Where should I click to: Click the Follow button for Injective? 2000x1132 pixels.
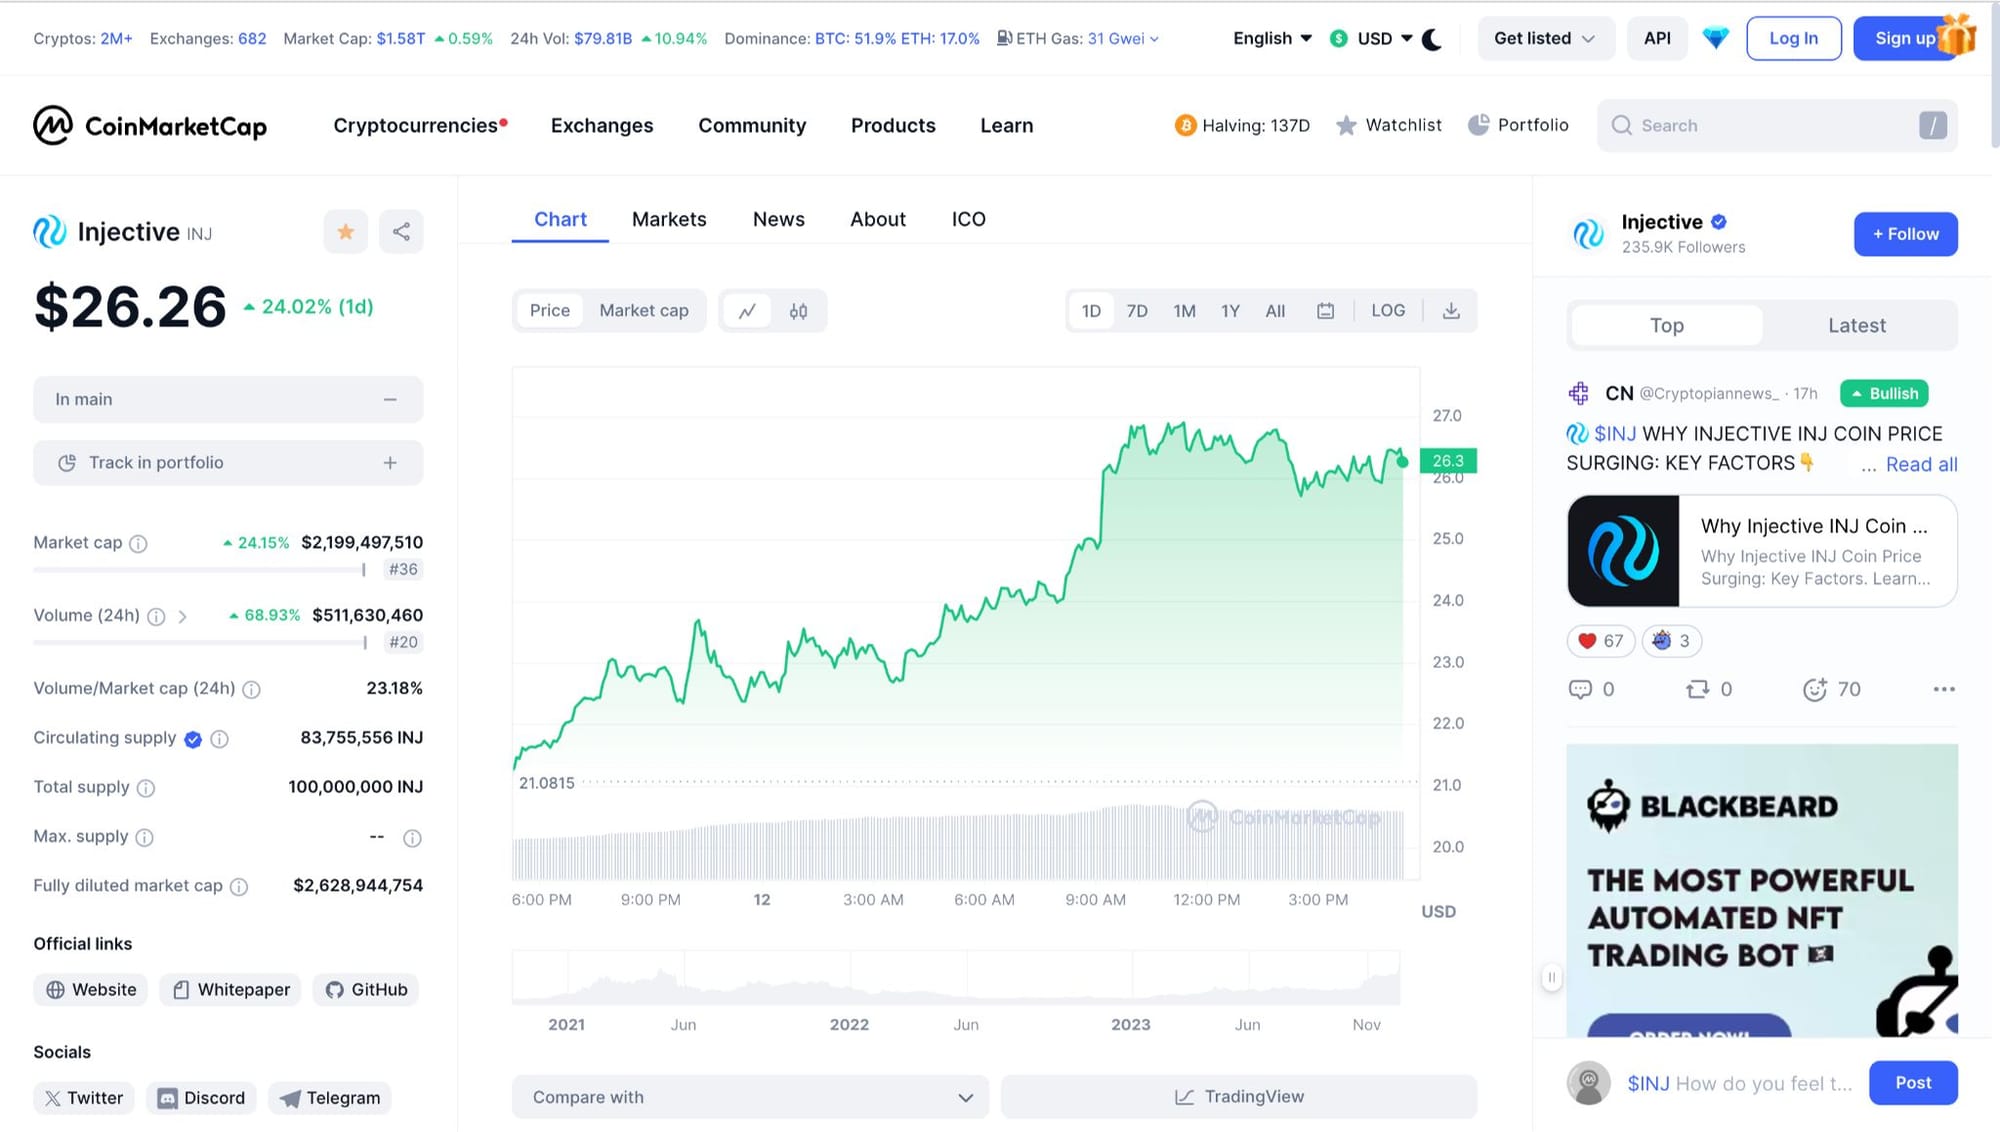click(x=1905, y=234)
